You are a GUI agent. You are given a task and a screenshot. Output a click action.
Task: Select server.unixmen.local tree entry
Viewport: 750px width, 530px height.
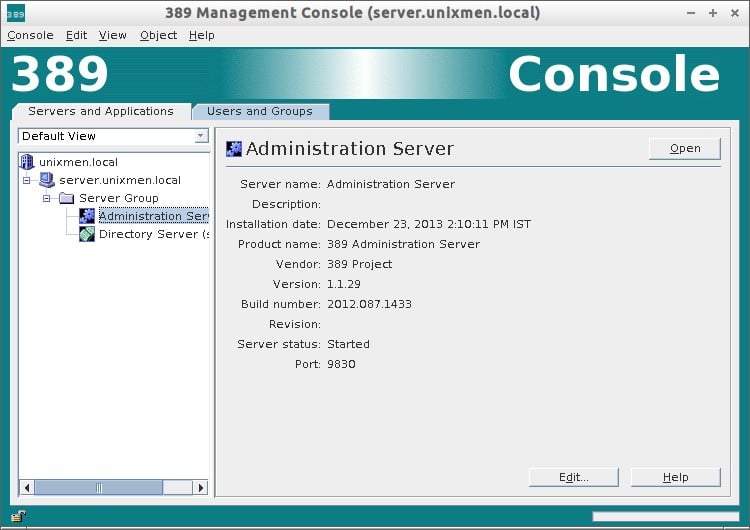pos(120,180)
